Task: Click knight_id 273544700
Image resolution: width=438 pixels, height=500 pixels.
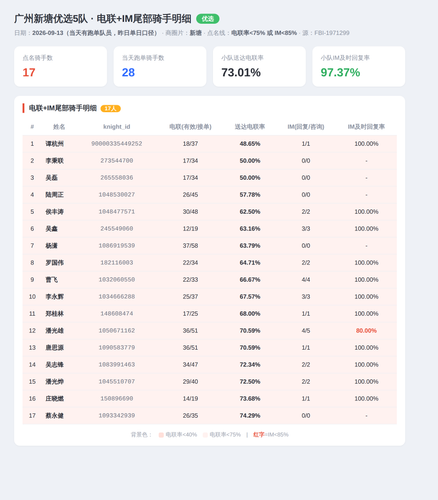Action: pos(117,161)
